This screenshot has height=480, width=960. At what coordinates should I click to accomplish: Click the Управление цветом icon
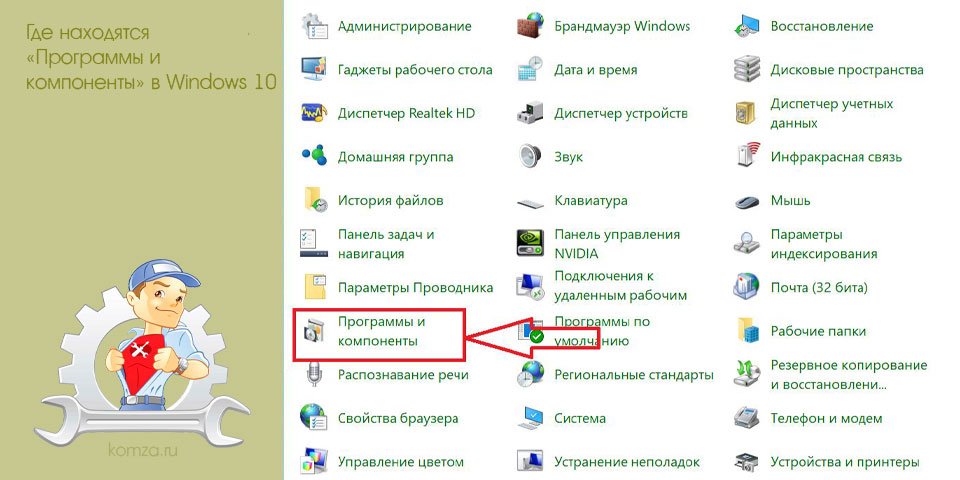click(x=315, y=462)
